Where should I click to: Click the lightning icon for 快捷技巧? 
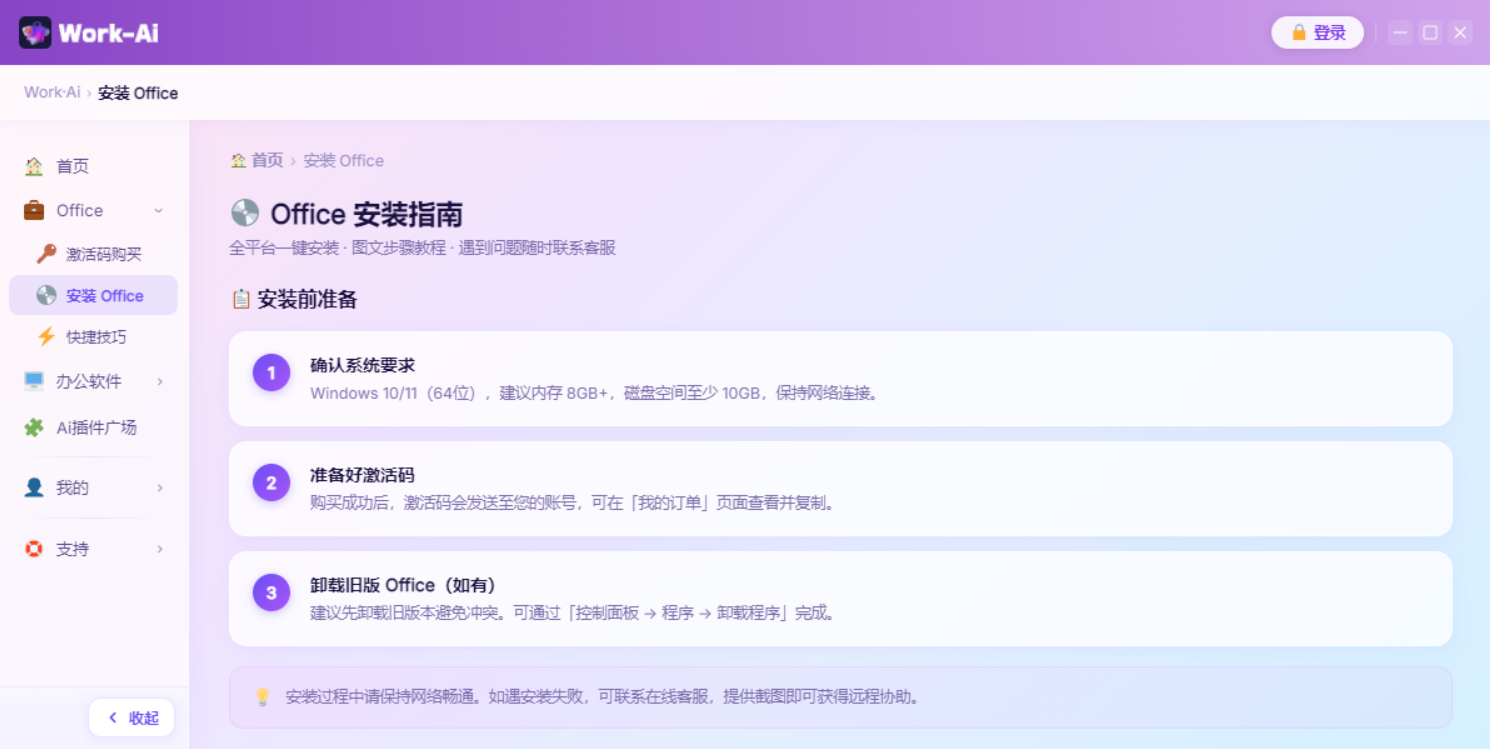tap(46, 337)
